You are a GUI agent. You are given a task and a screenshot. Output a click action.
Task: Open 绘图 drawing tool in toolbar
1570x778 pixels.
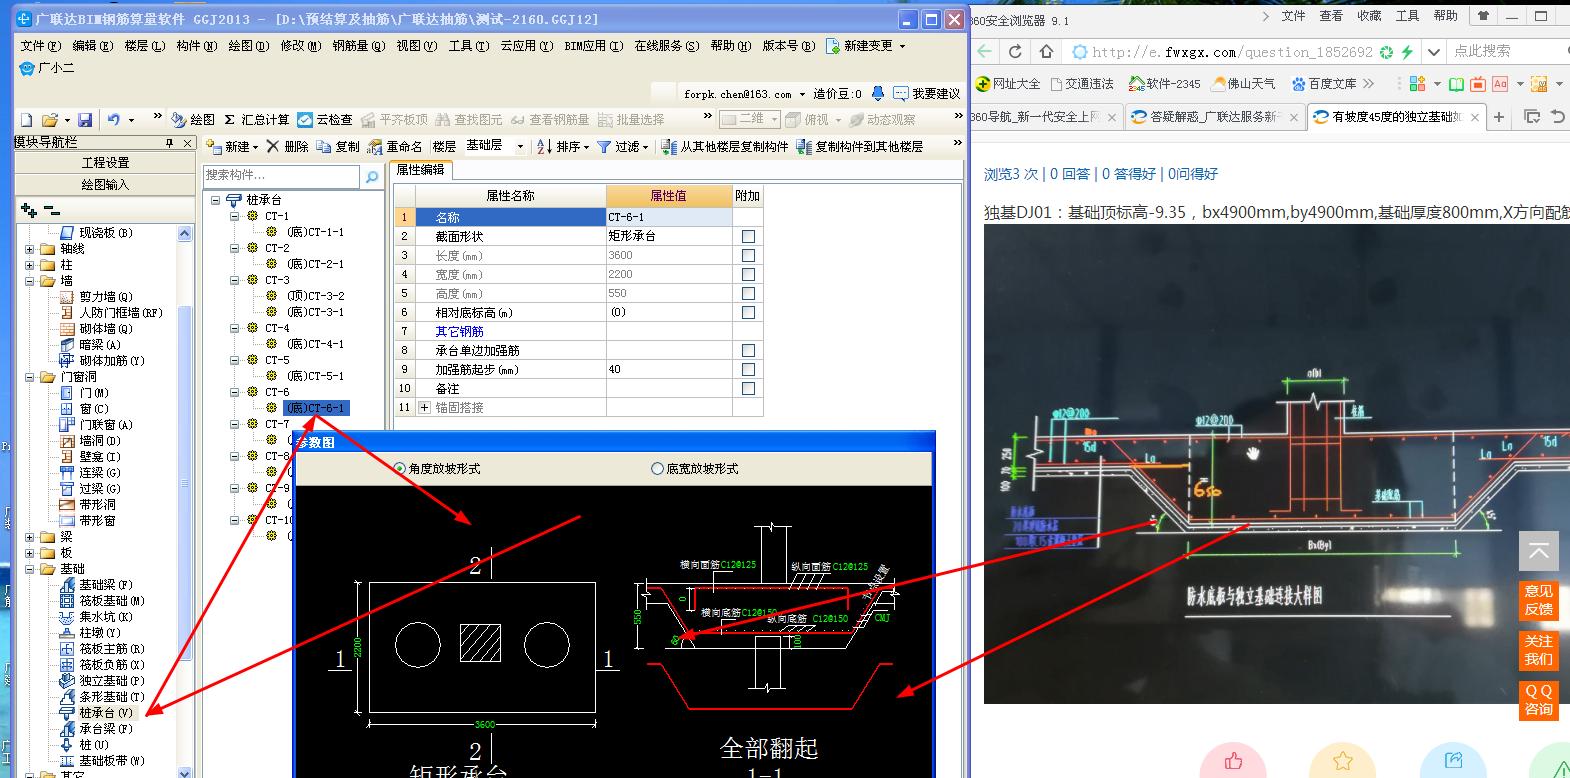click(x=193, y=120)
